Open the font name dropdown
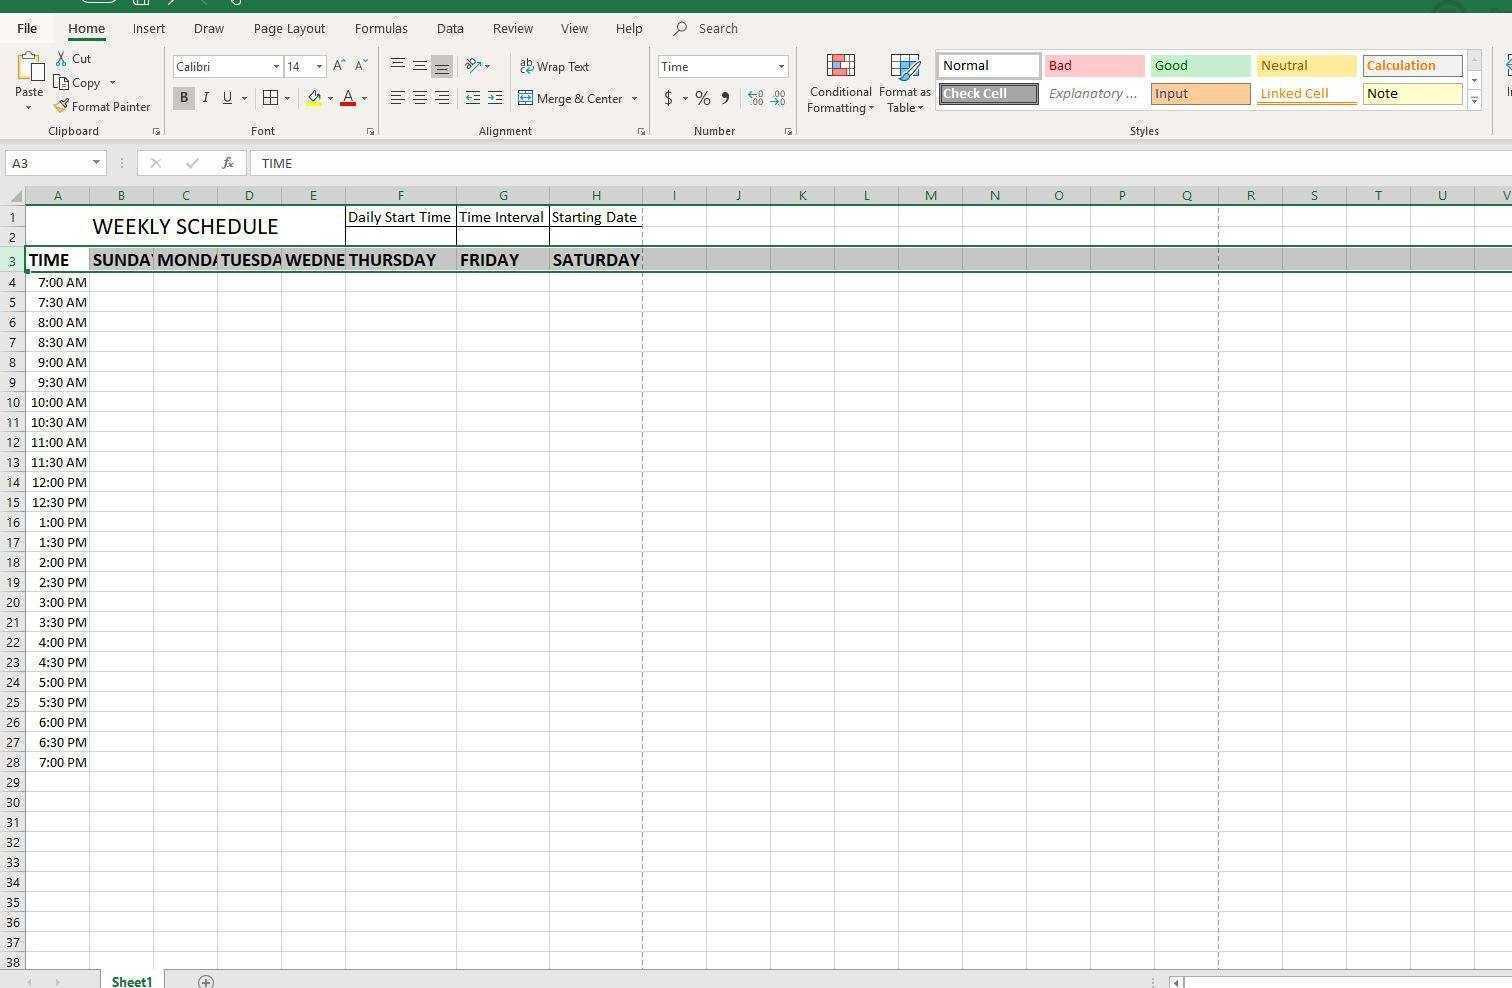1512x988 pixels. [276, 67]
